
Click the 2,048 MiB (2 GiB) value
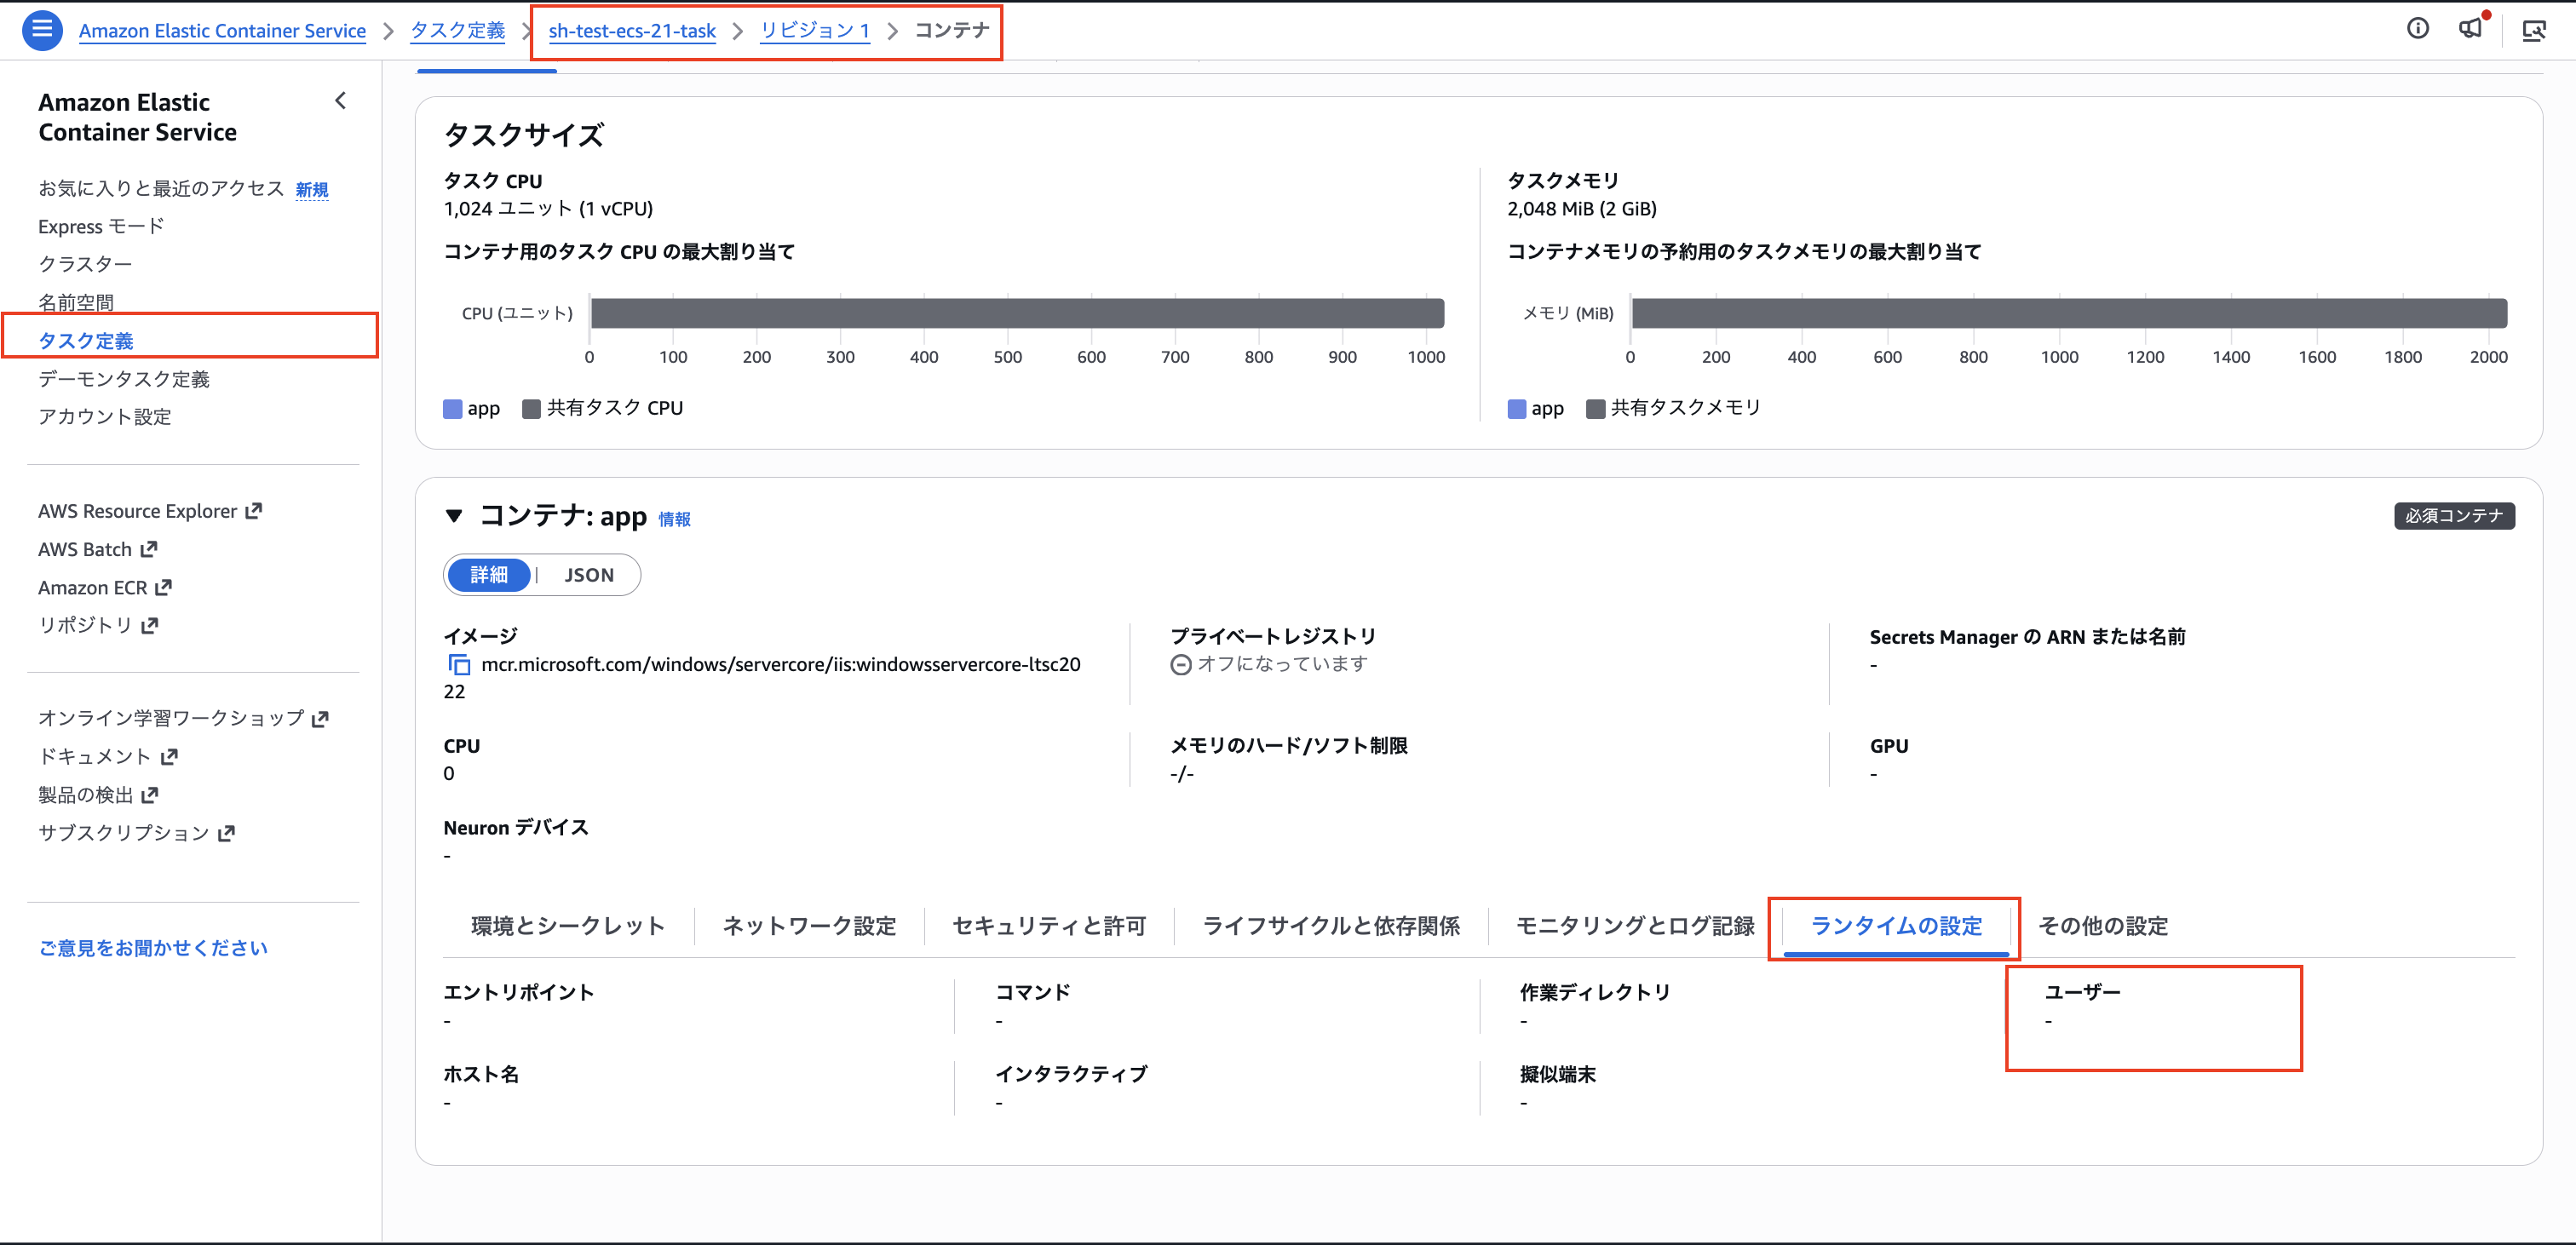pyautogui.click(x=1582, y=209)
